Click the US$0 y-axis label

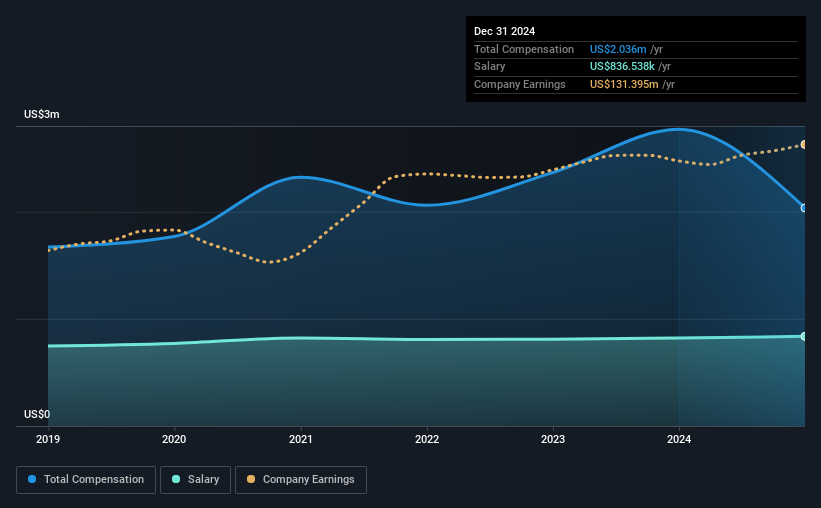[37, 414]
